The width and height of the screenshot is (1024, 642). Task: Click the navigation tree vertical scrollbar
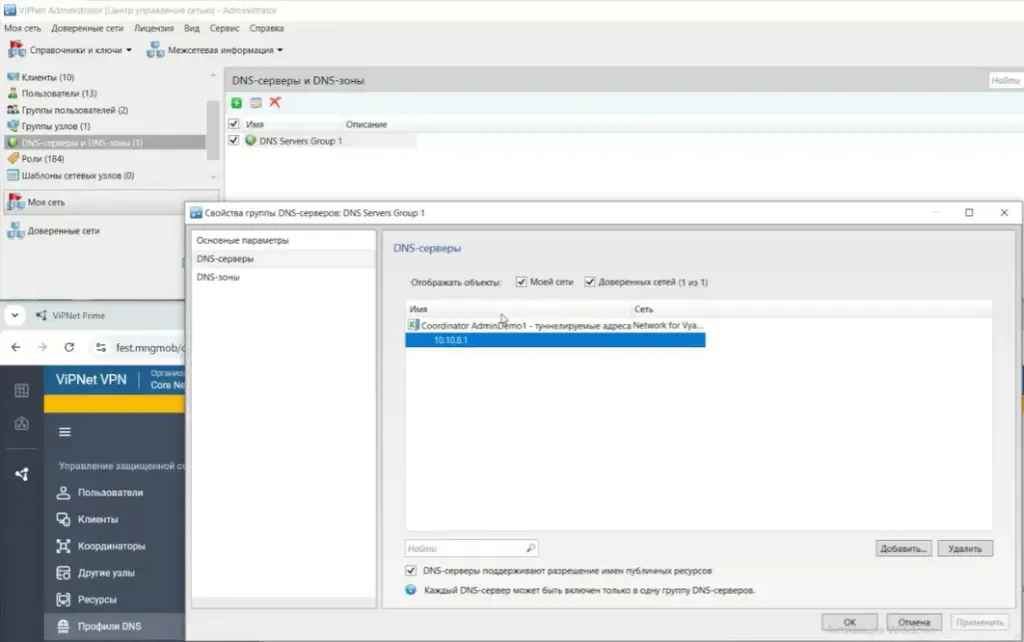pos(213,129)
